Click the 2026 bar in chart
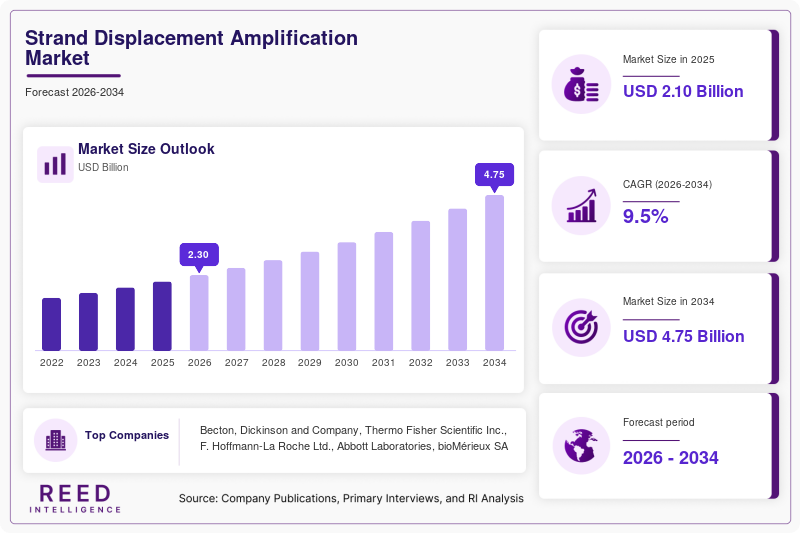The width and height of the screenshot is (800, 533). (x=199, y=313)
